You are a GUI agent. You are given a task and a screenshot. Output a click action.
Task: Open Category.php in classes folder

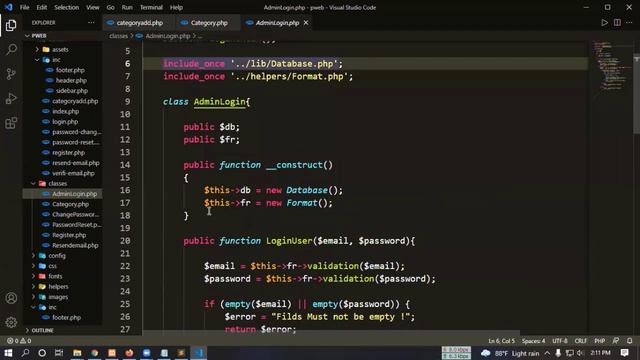70,204
